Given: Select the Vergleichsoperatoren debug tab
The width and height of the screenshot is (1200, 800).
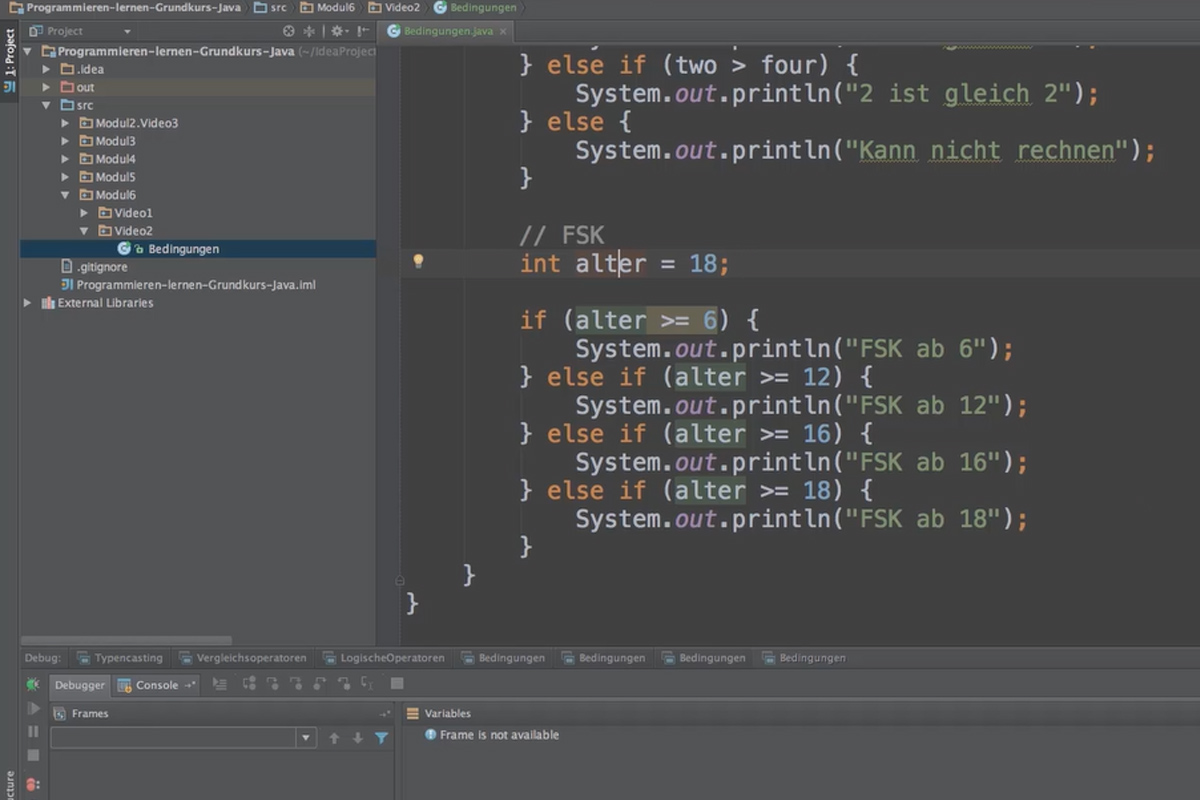Looking at the screenshot, I should [x=251, y=658].
